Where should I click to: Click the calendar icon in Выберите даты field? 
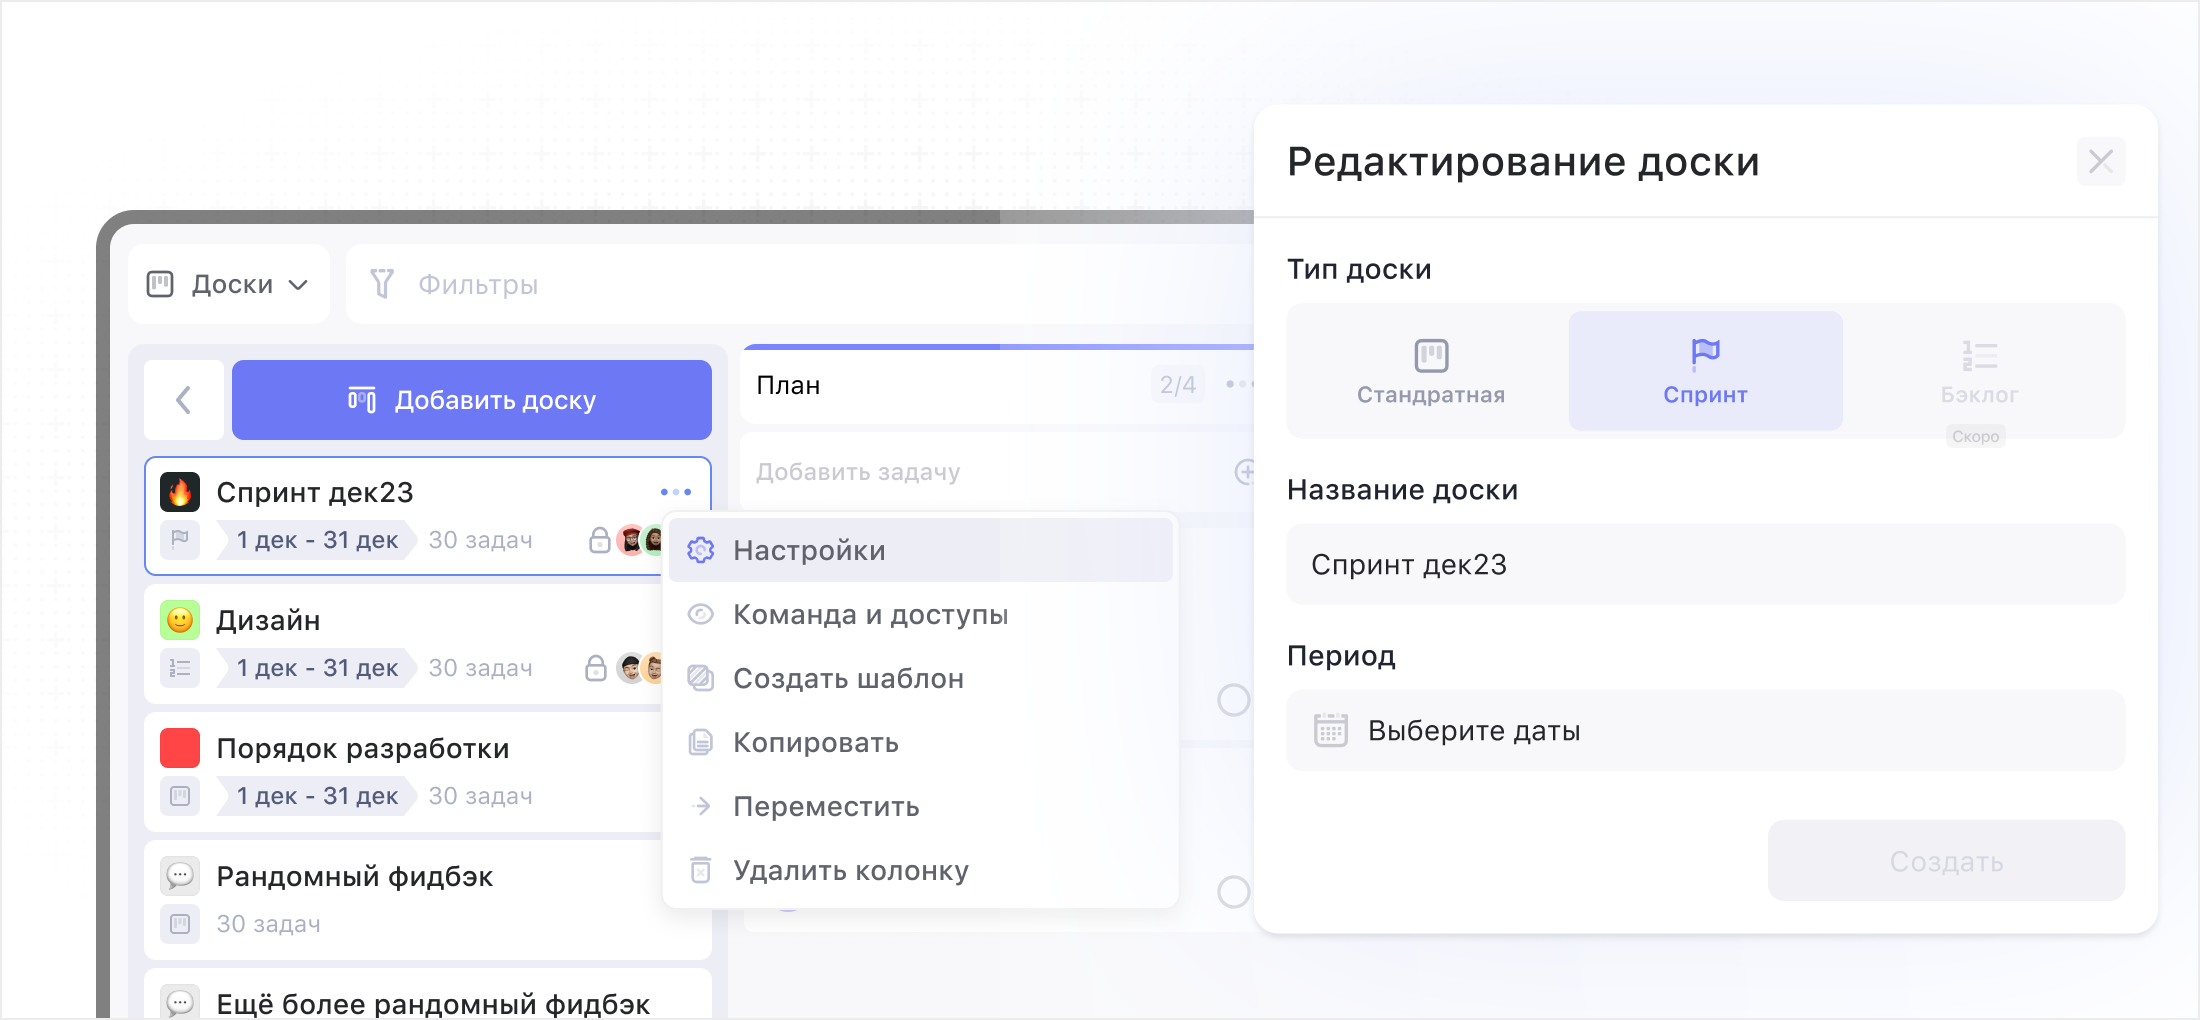[1330, 730]
